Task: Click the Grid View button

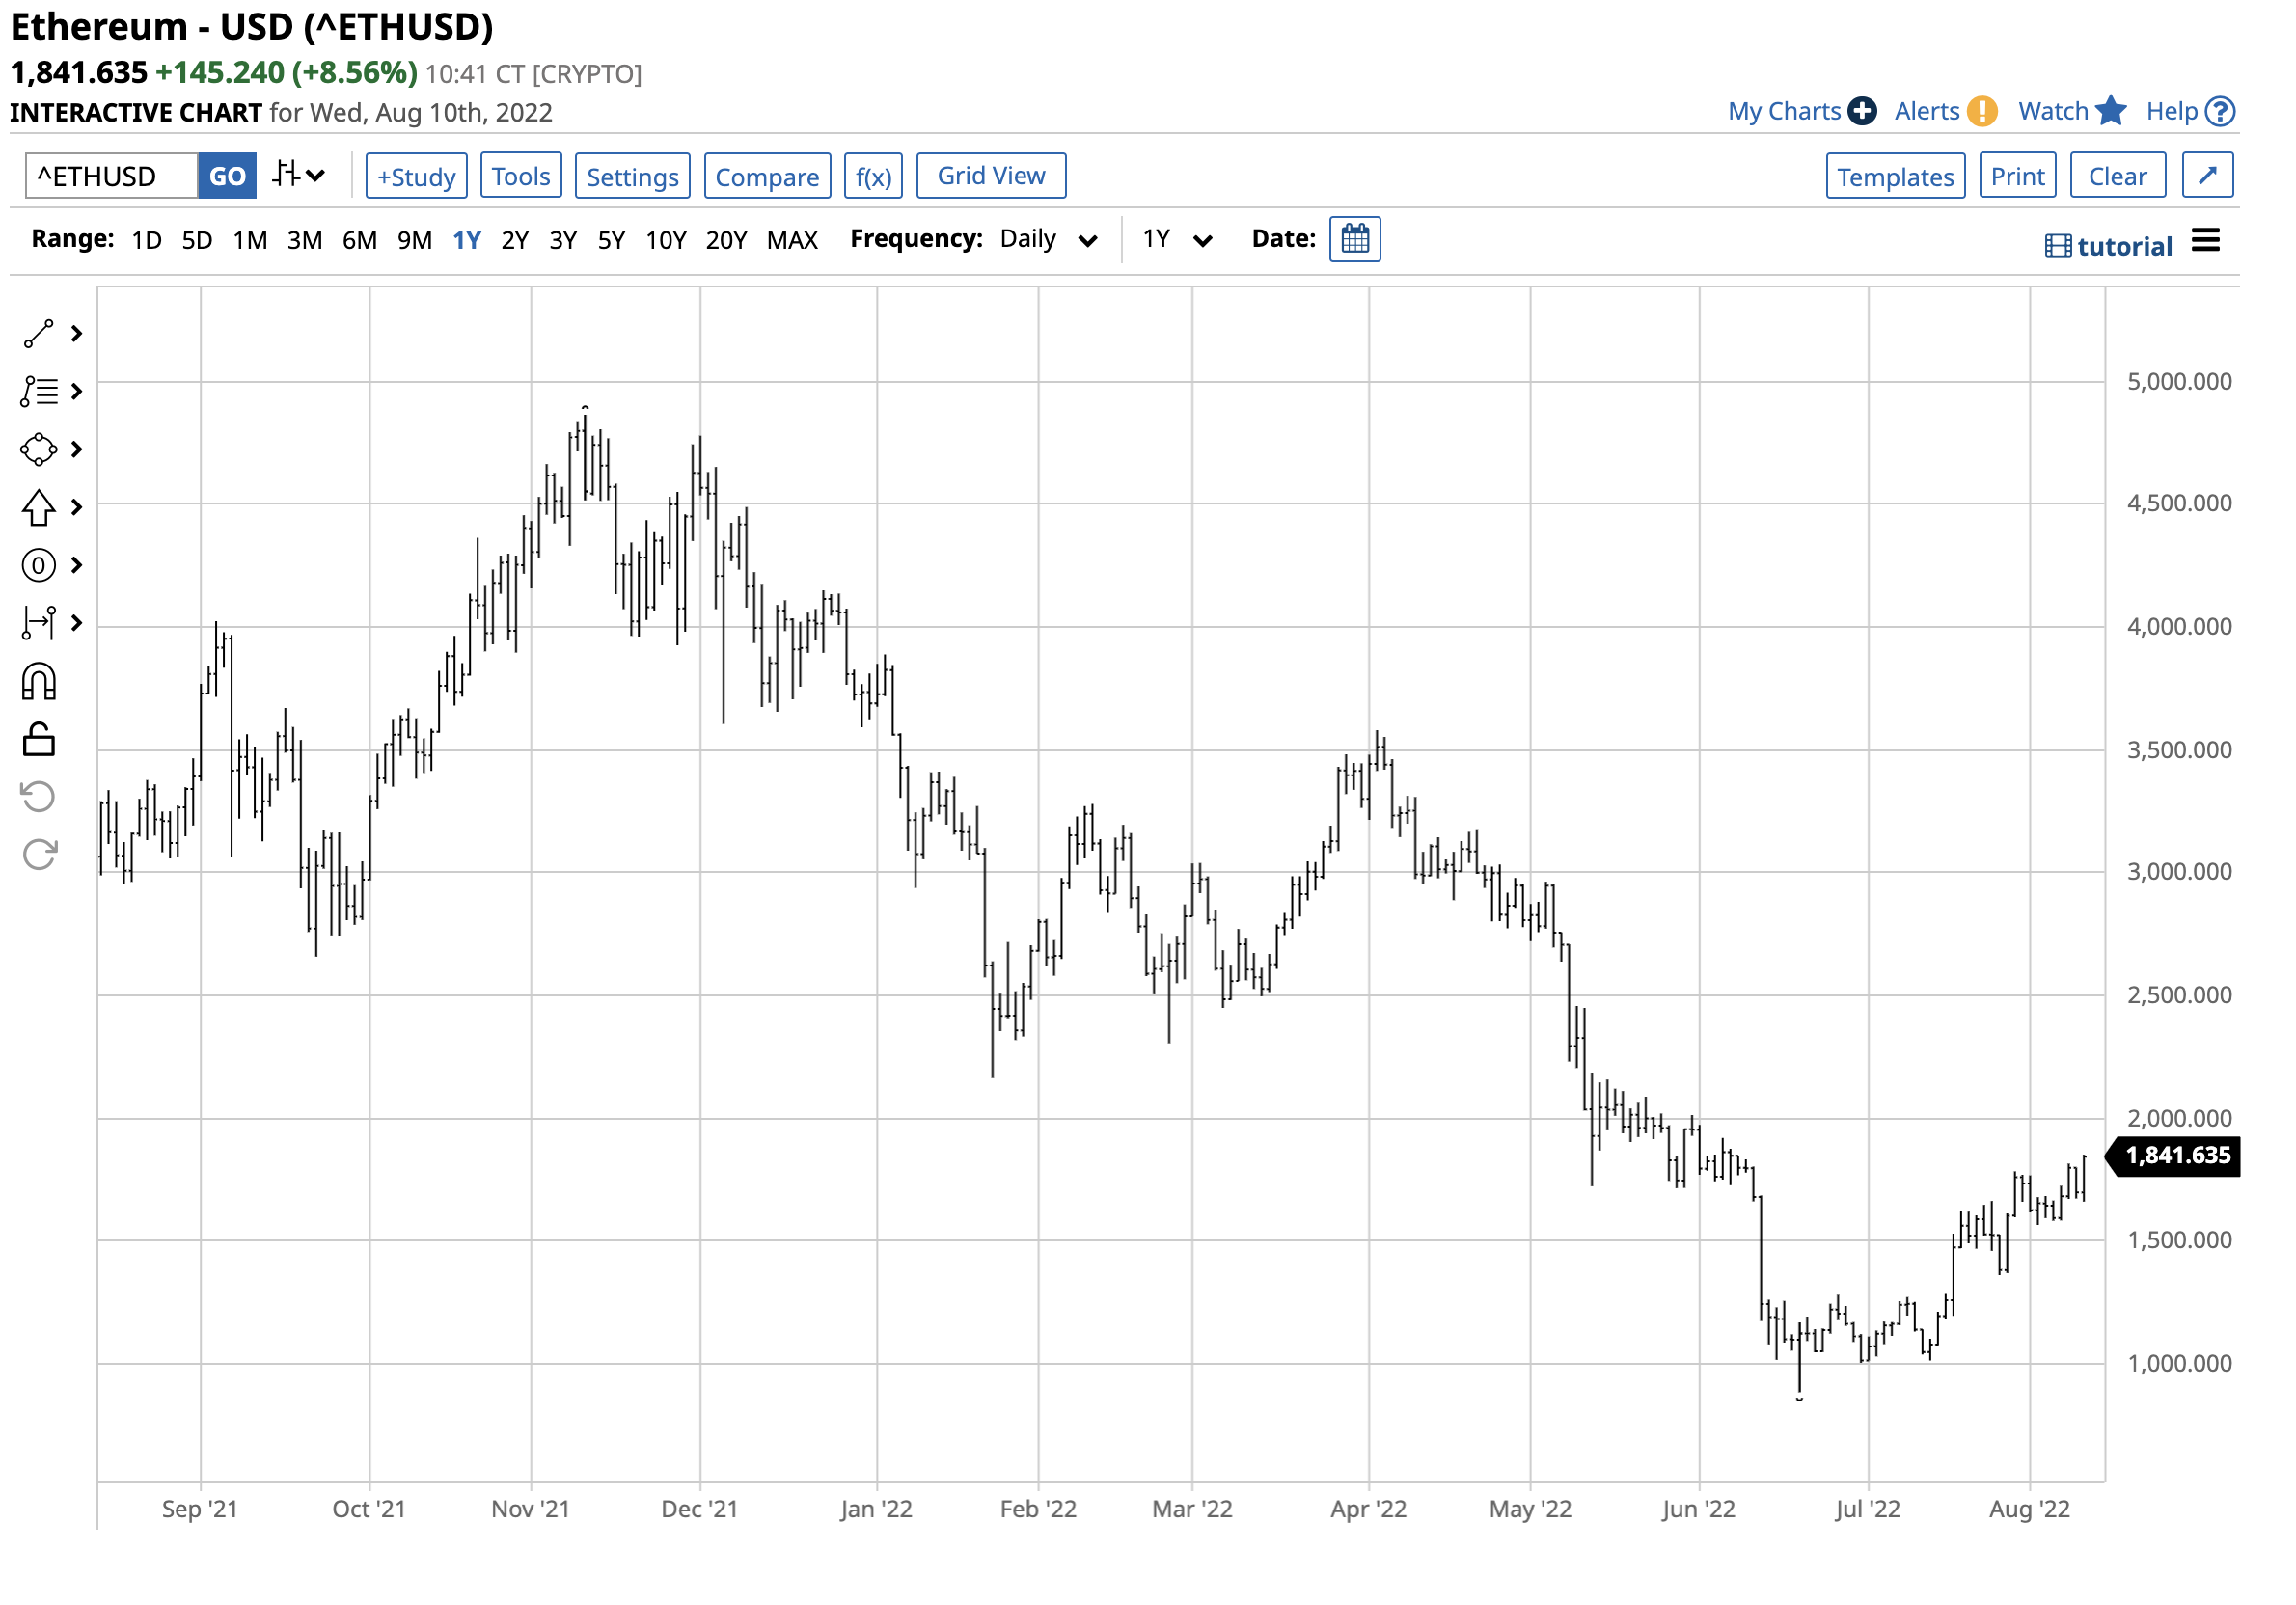Action: click(990, 176)
